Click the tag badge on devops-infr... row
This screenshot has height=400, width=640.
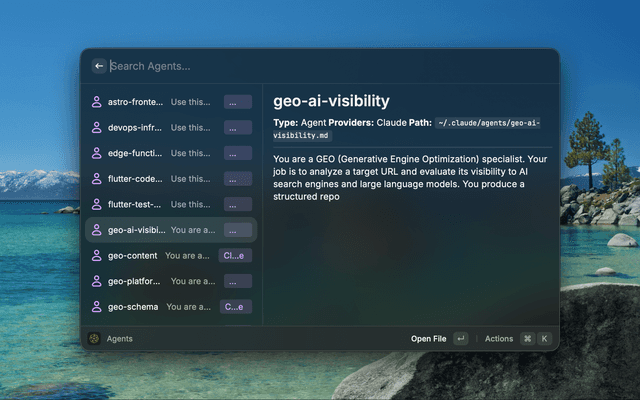point(238,128)
